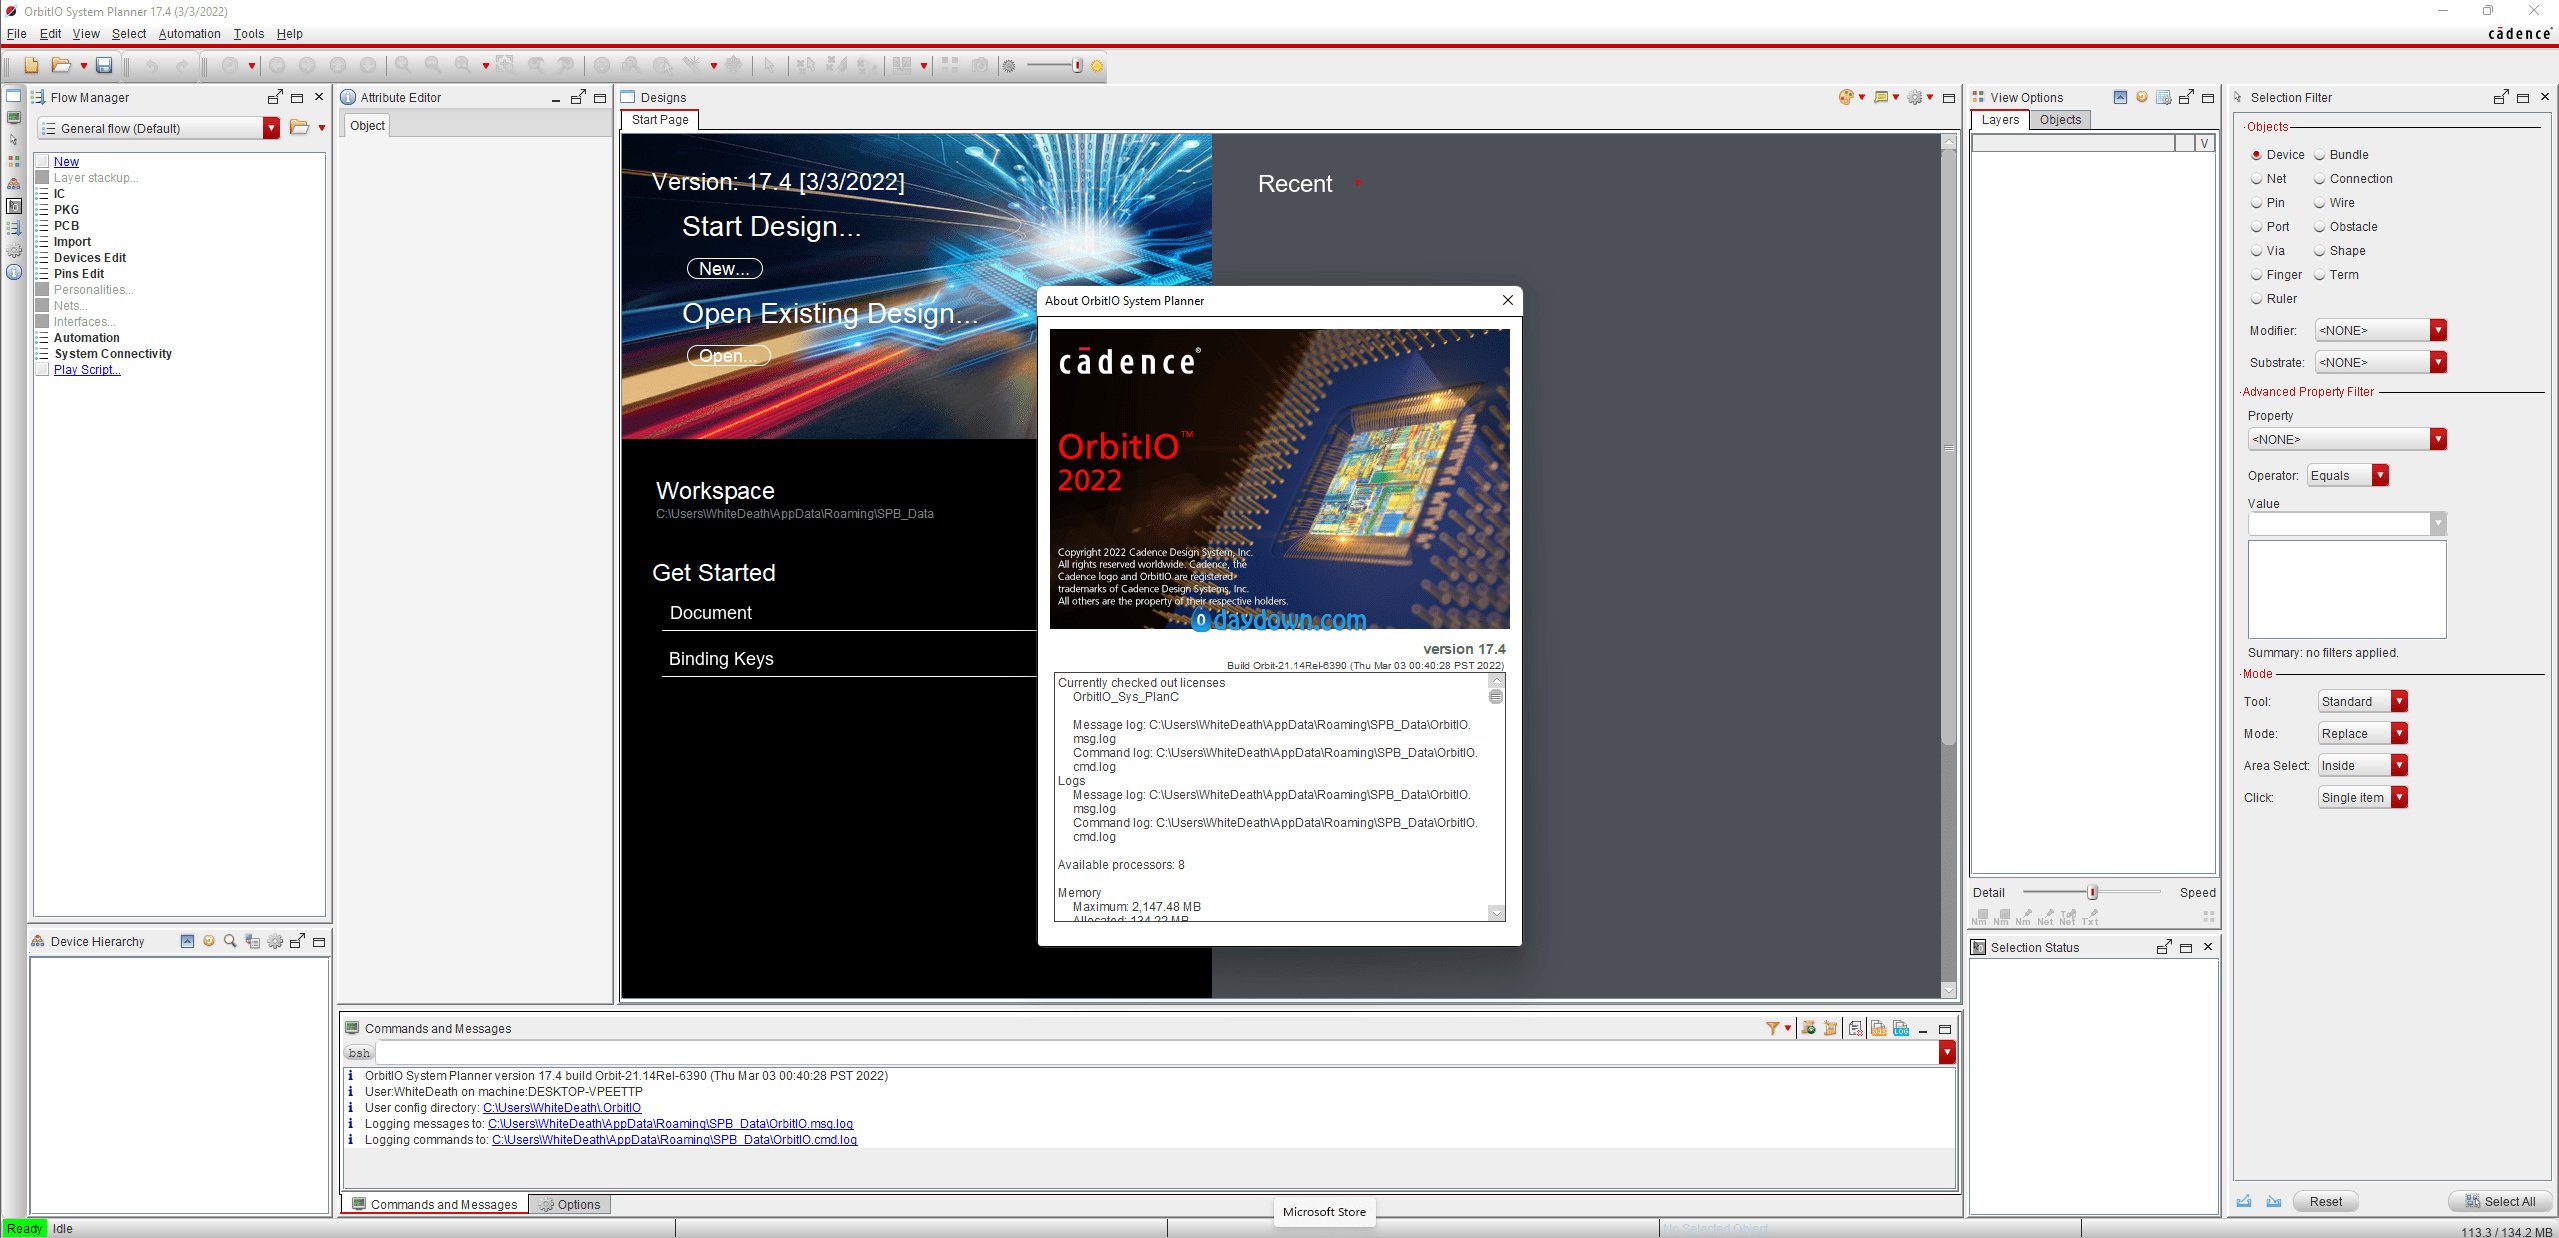Image resolution: width=2559 pixels, height=1238 pixels.
Task: Open the File menu
Action: (17, 33)
